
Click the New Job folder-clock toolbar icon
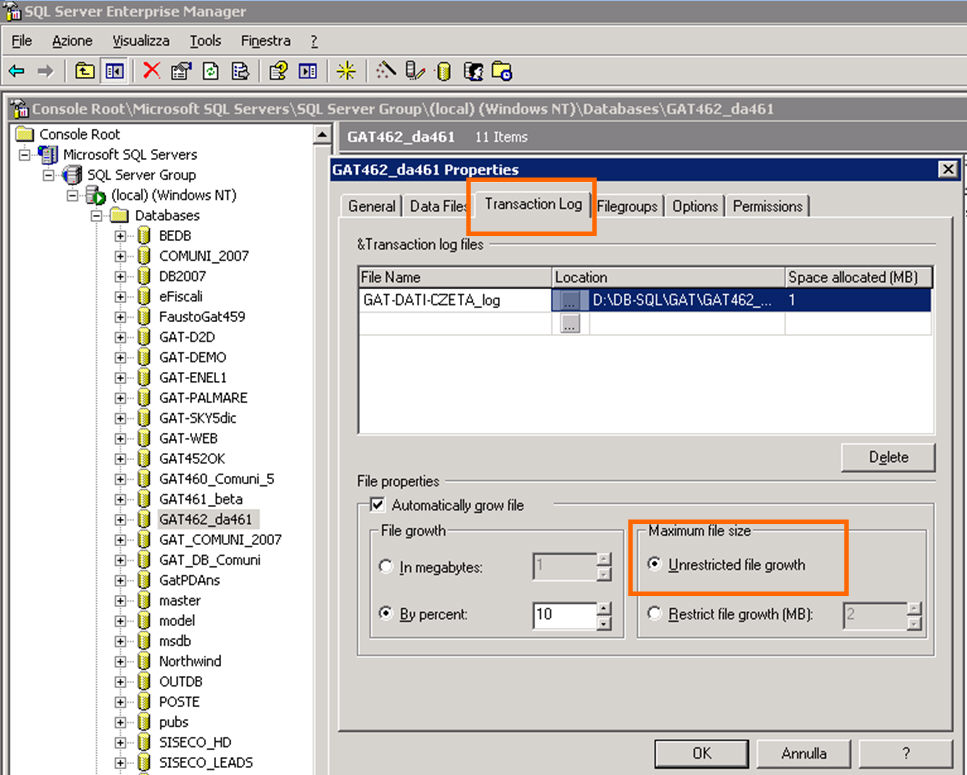[x=502, y=72]
